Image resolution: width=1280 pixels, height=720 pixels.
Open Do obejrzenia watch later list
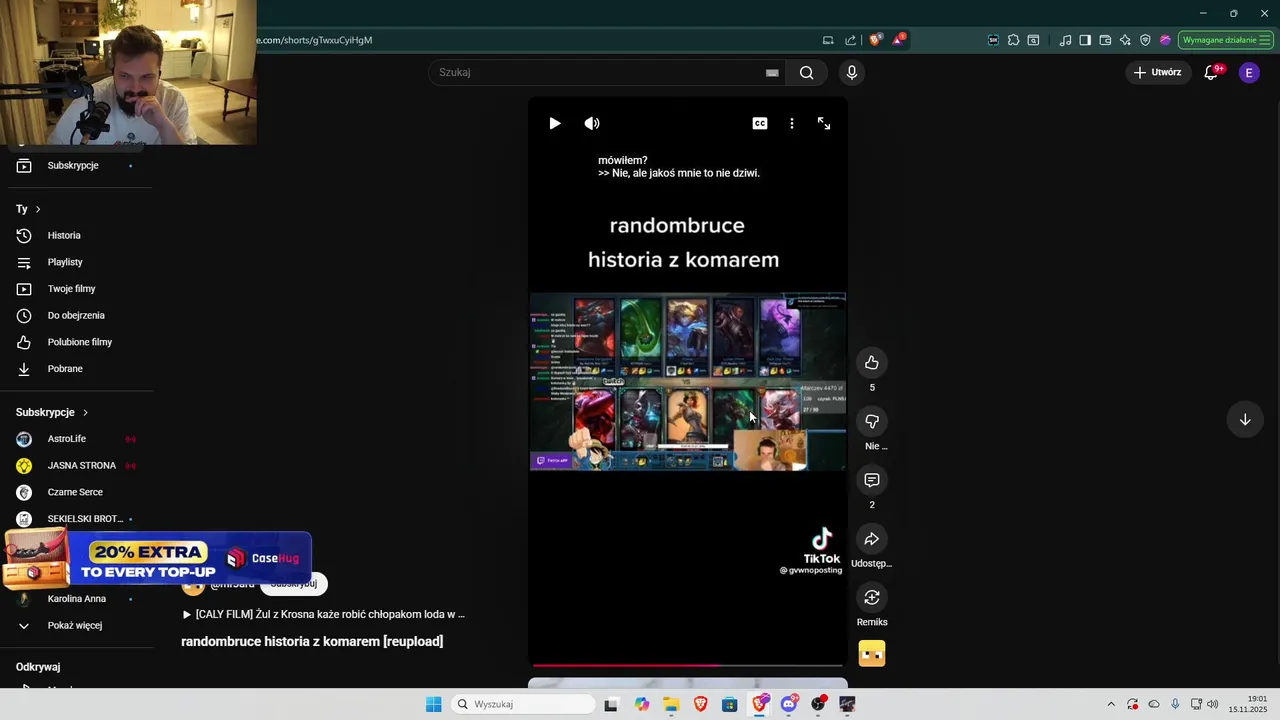76,316
